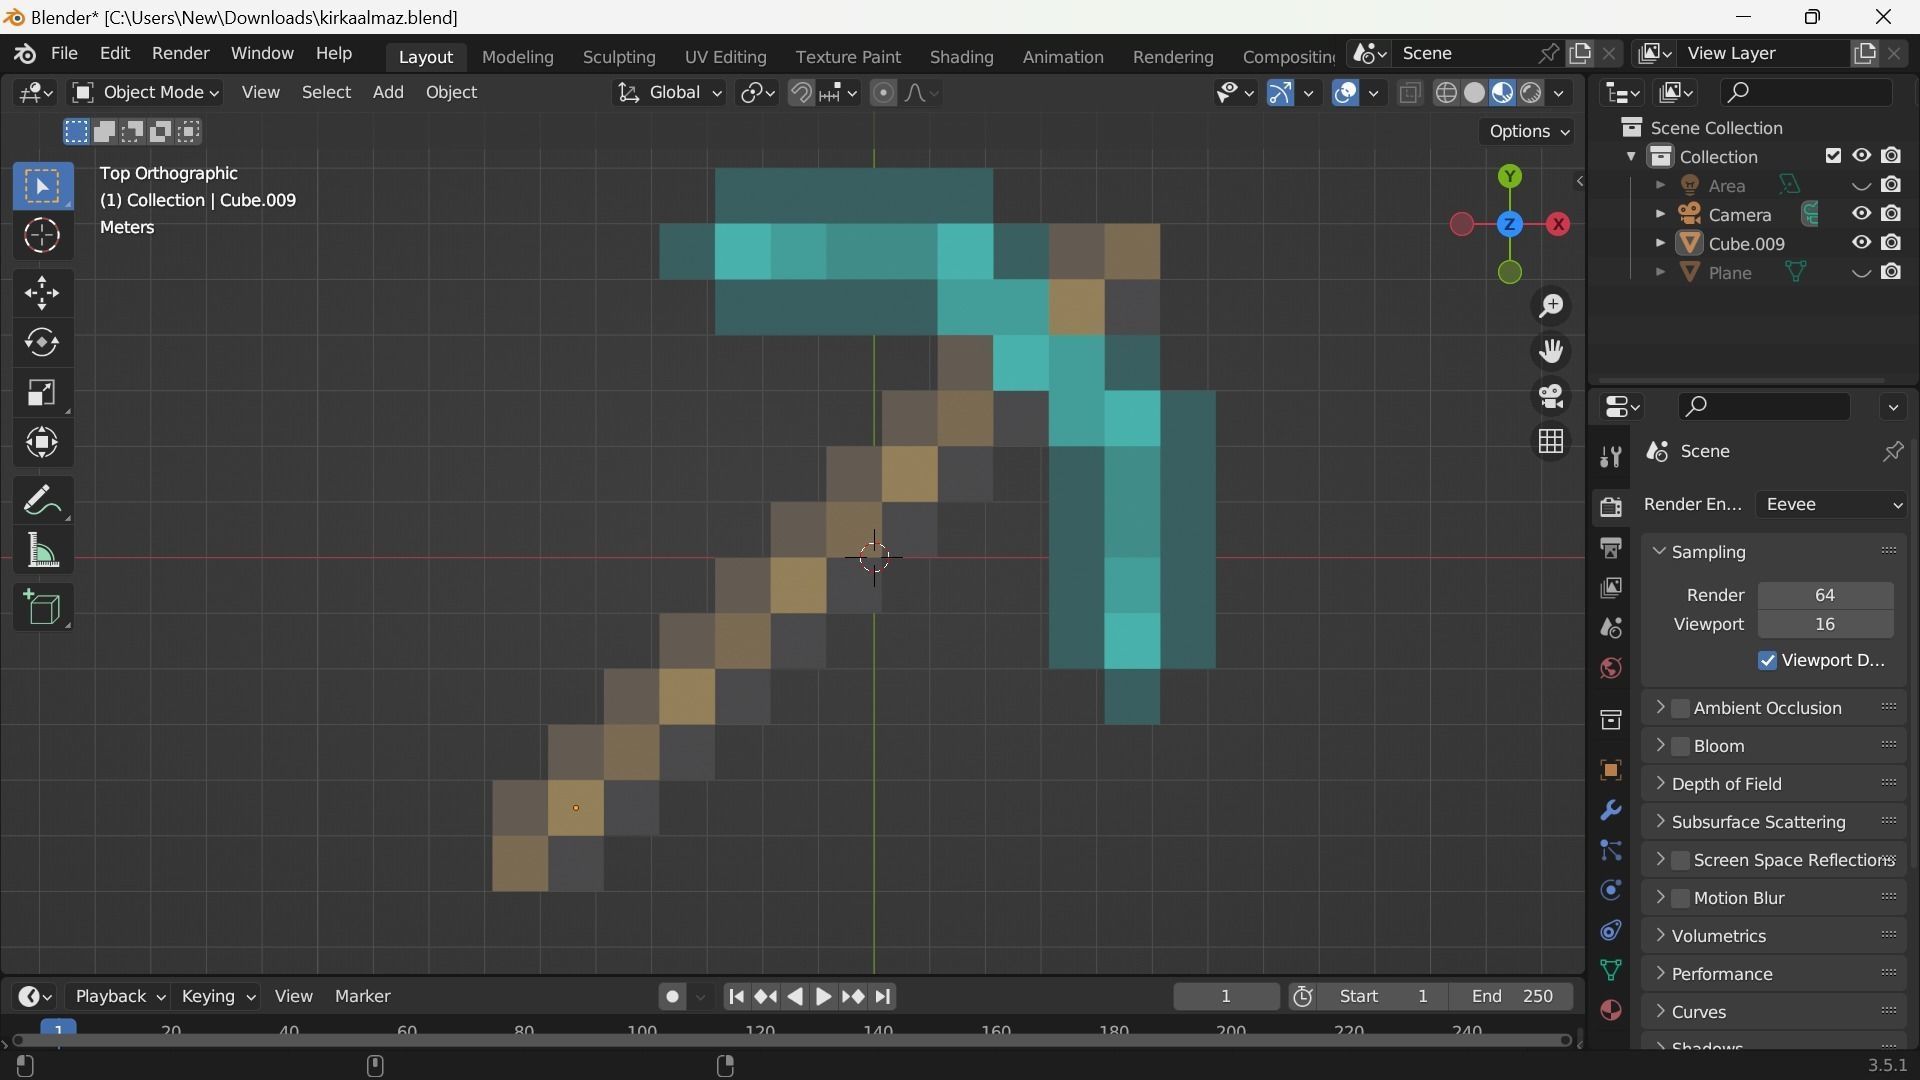This screenshot has width=1920, height=1080.
Task: Enable Ambient Occlusion checkbox
Action: coord(1681,708)
